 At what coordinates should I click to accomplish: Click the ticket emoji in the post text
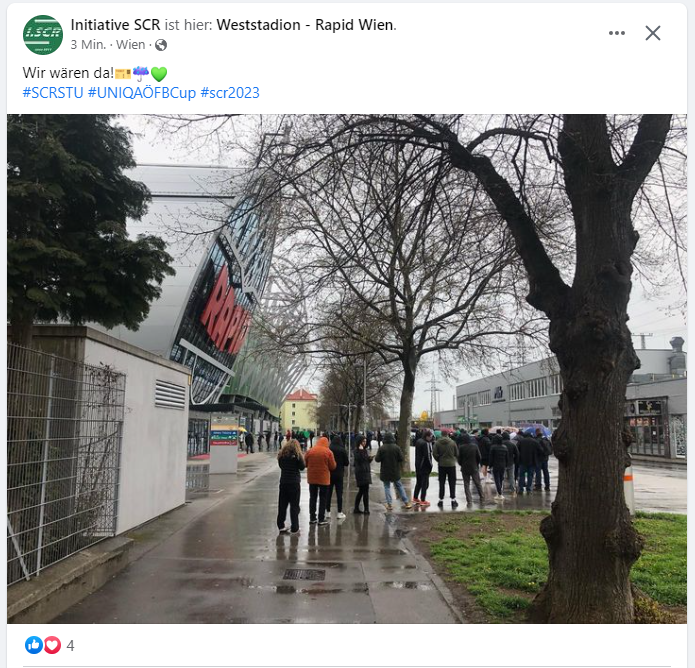click(123, 73)
